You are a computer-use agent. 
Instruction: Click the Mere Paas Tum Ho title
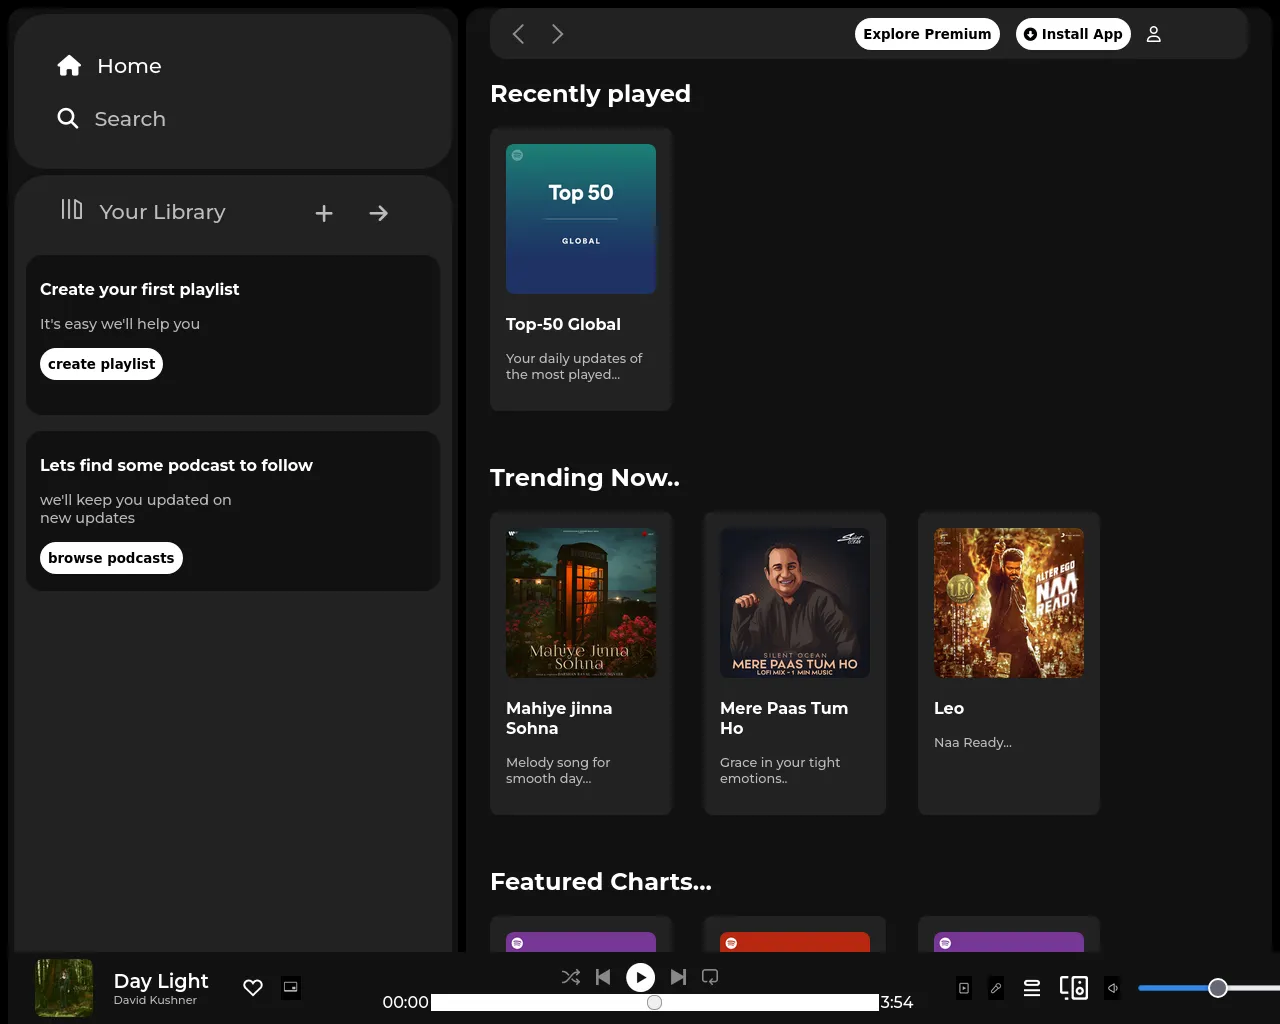[784, 718]
